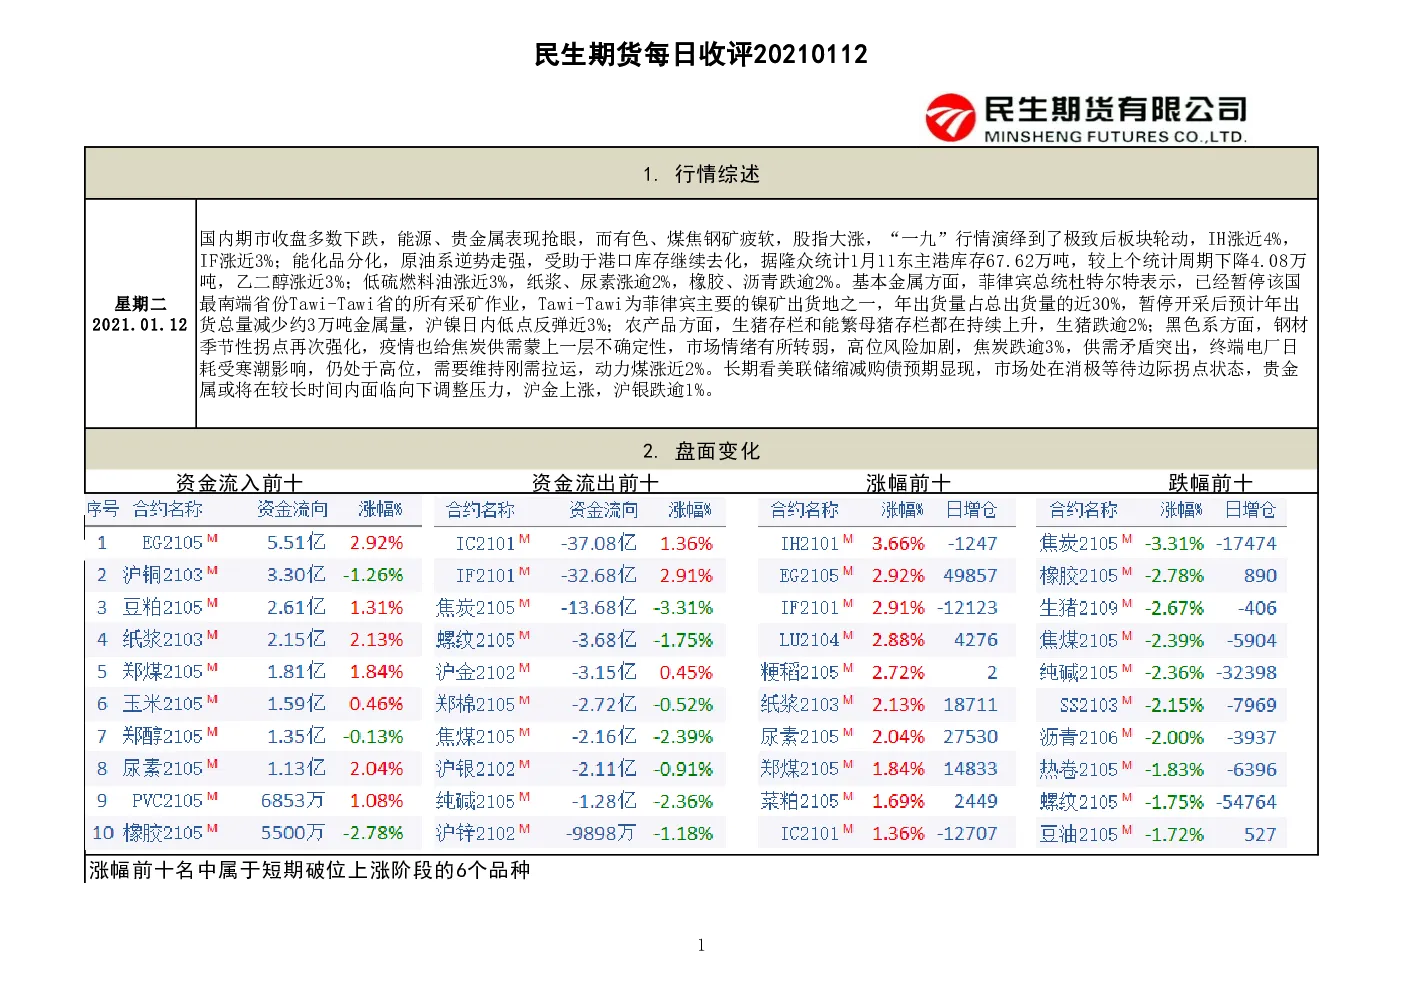Select EG2105 in the inflow table's first row
The width and height of the screenshot is (1403, 991).
click(x=173, y=543)
